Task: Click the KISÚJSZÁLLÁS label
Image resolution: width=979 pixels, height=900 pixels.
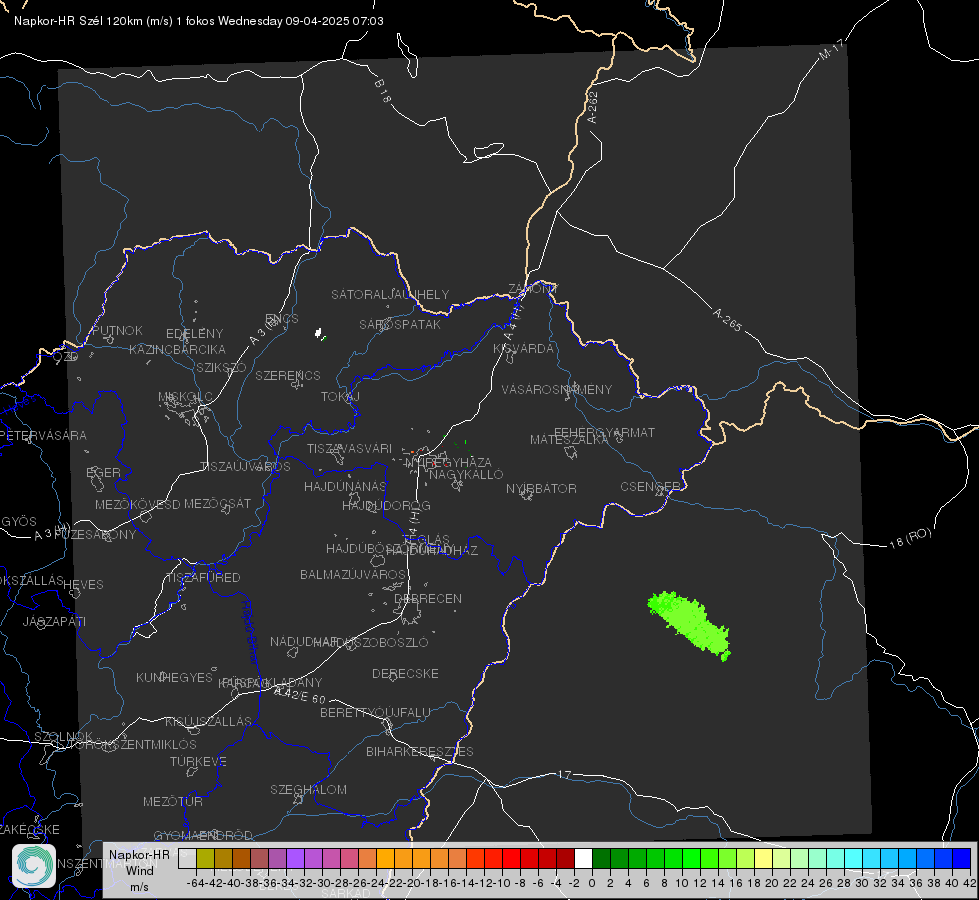Action: (209, 721)
